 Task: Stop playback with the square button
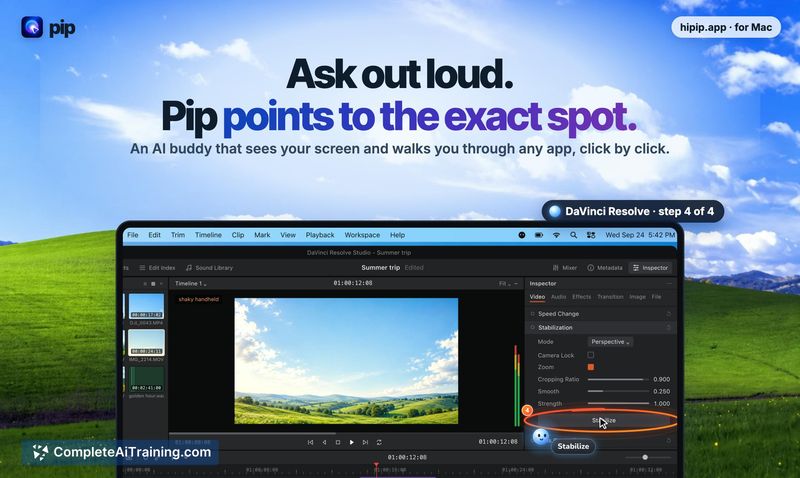[x=338, y=442]
